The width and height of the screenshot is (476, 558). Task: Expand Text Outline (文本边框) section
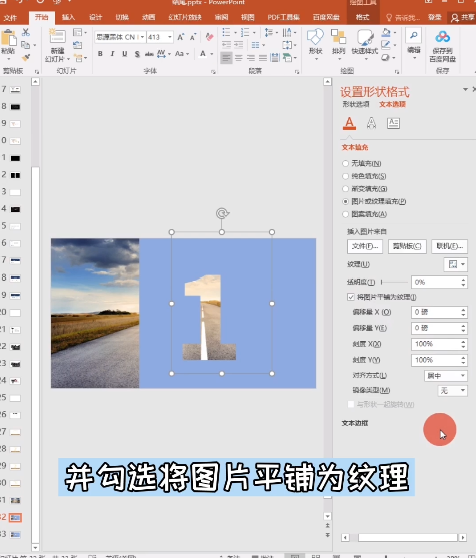355,423
